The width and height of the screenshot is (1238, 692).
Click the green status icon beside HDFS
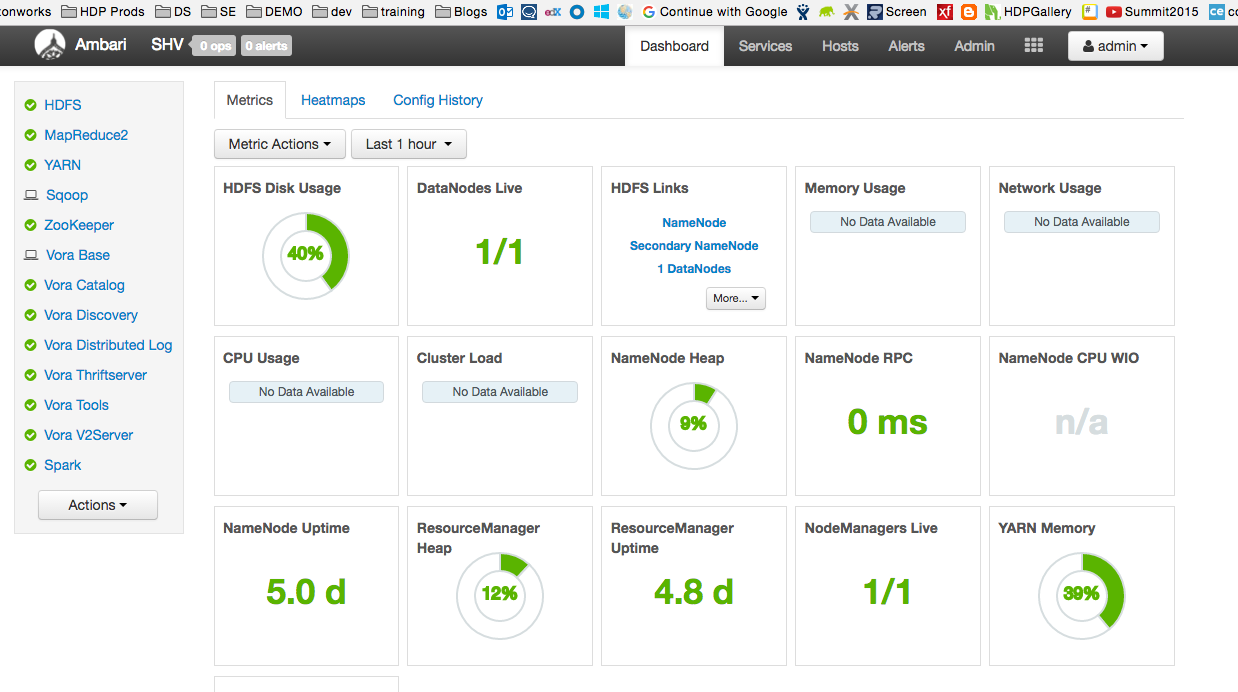(29, 105)
